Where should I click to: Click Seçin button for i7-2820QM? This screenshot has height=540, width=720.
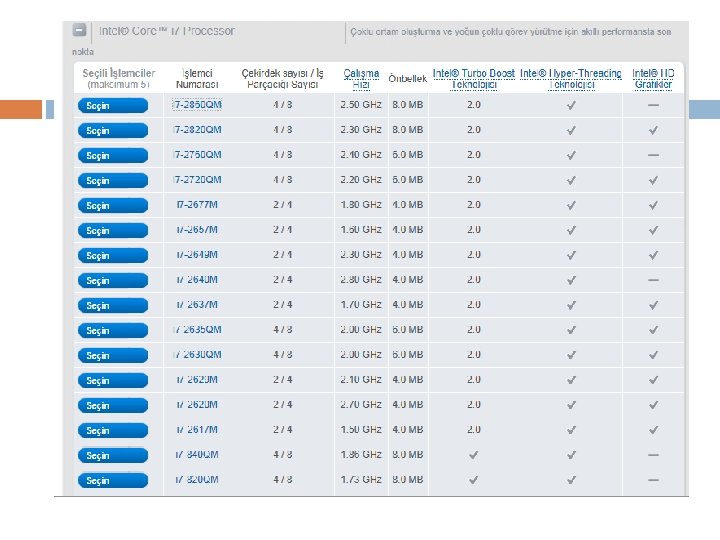113,130
